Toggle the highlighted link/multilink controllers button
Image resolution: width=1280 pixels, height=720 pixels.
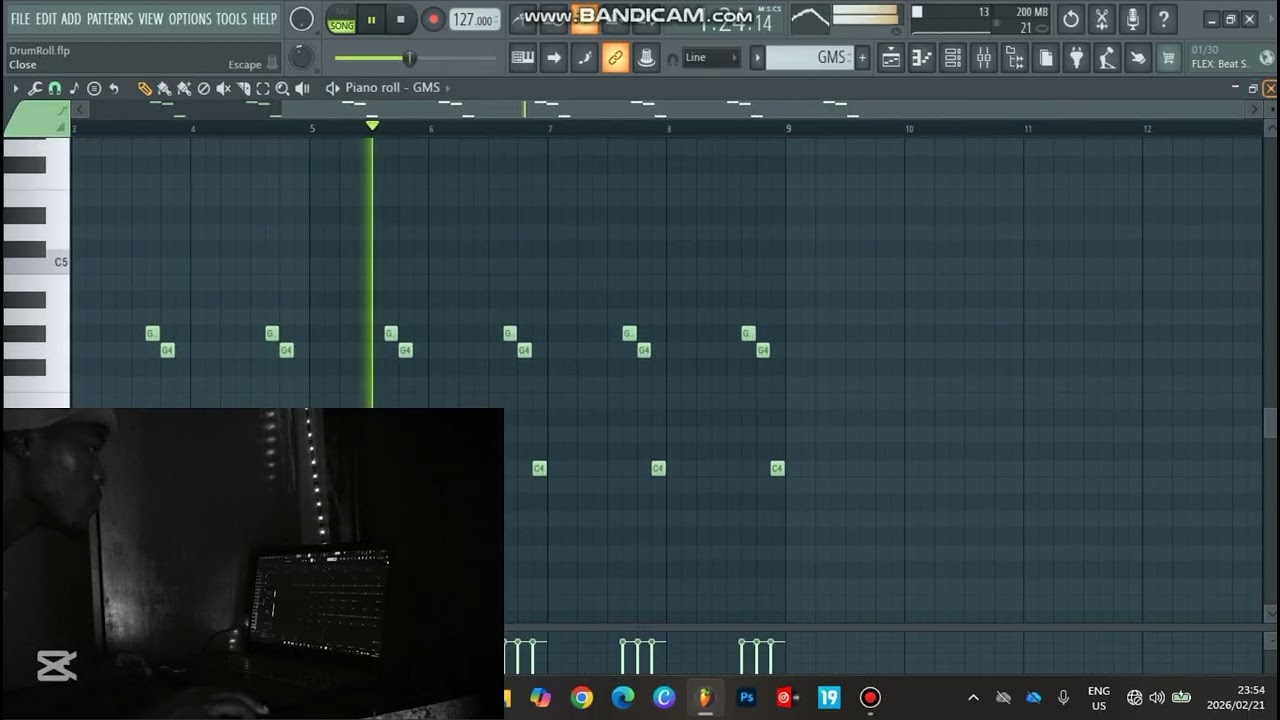coord(616,58)
